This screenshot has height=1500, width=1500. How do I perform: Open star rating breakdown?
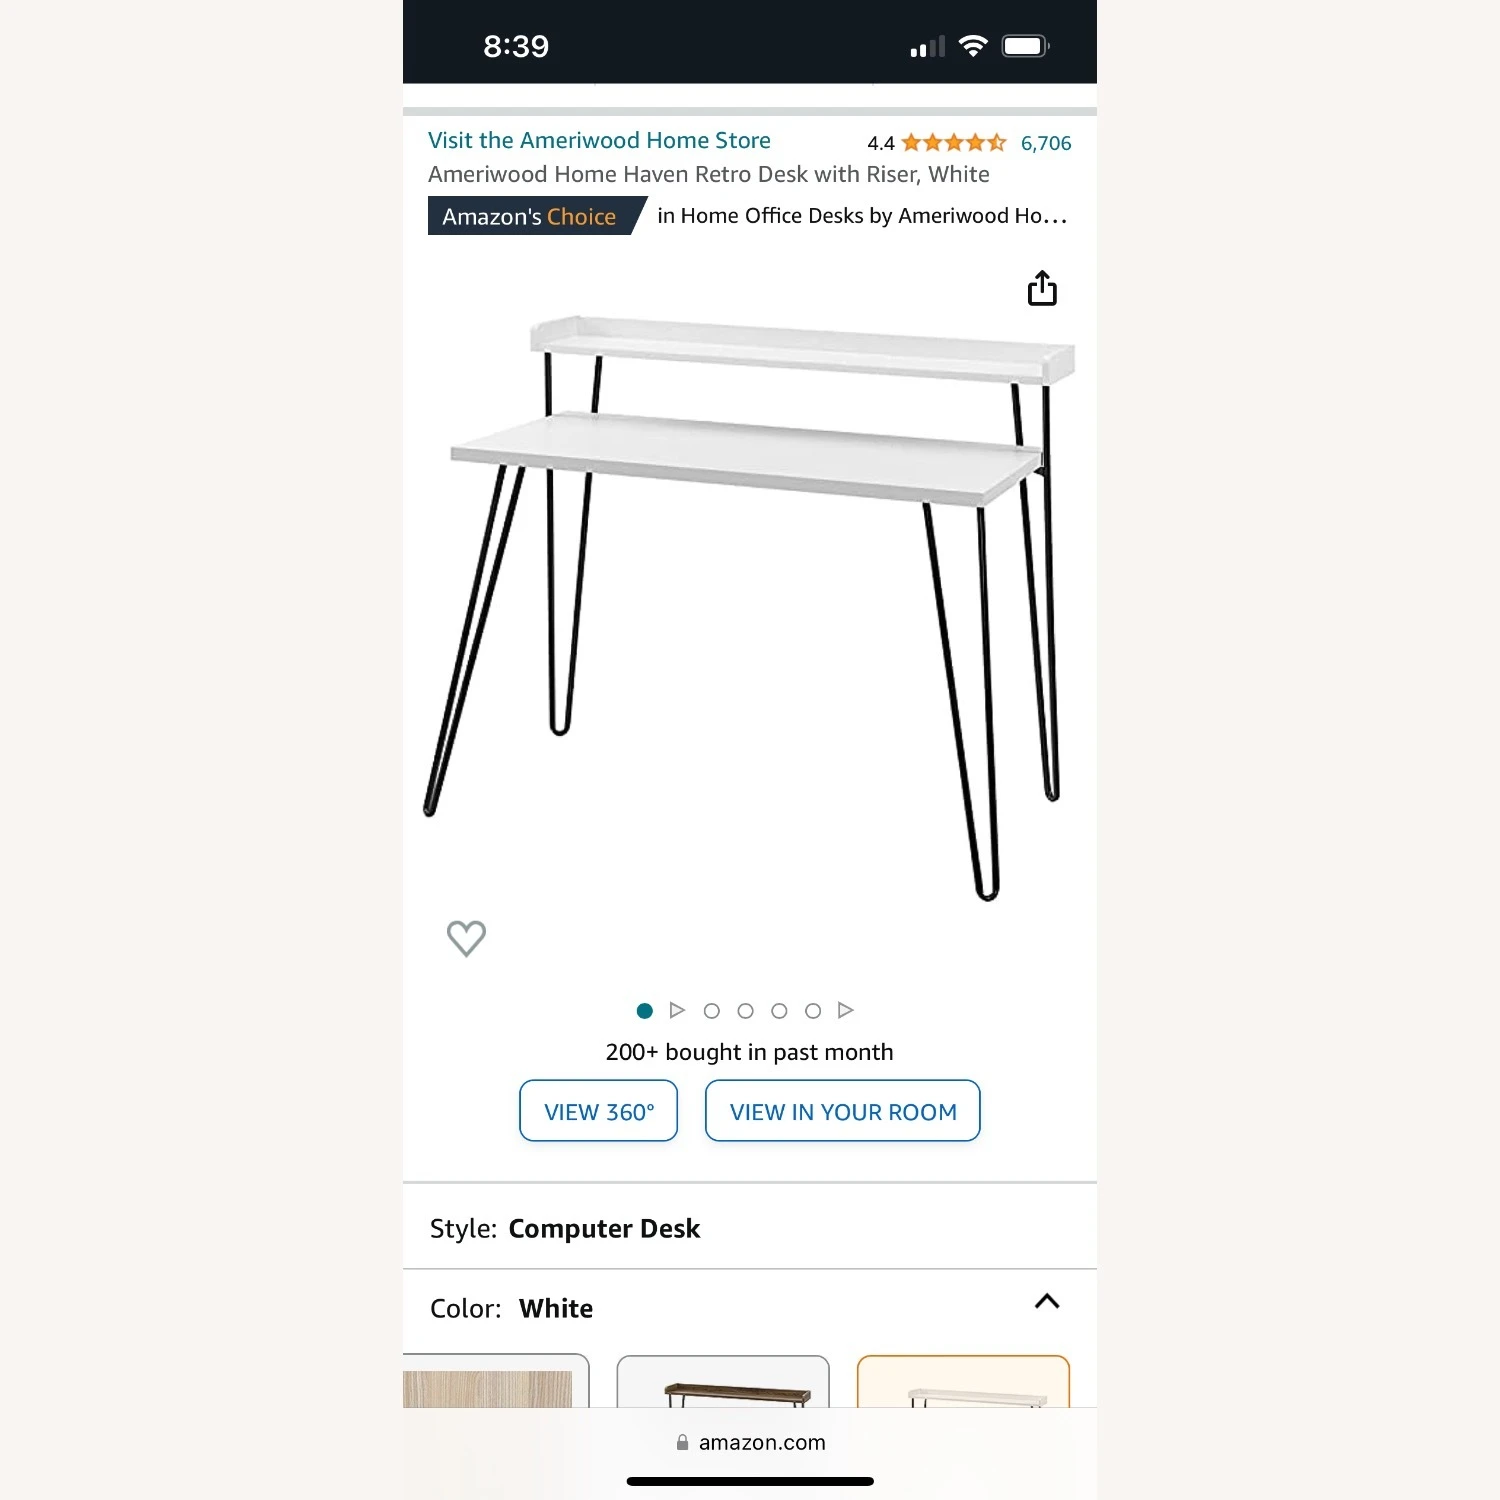(x=954, y=143)
